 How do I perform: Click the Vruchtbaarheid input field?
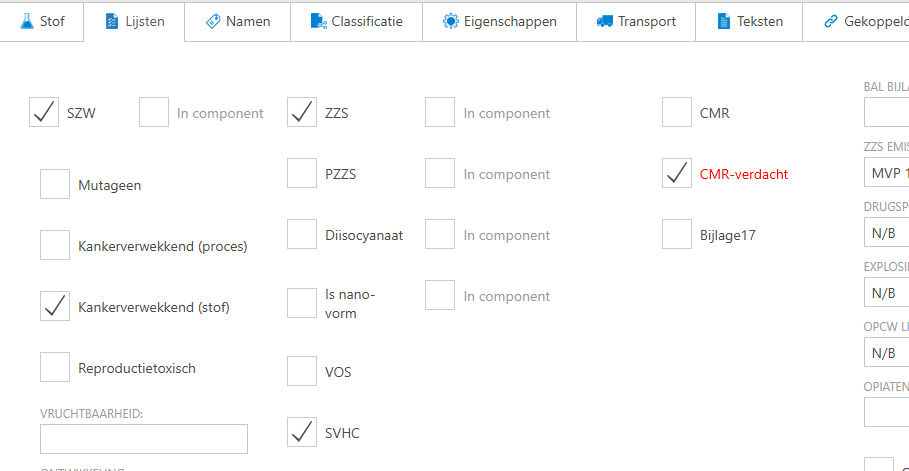point(144,439)
